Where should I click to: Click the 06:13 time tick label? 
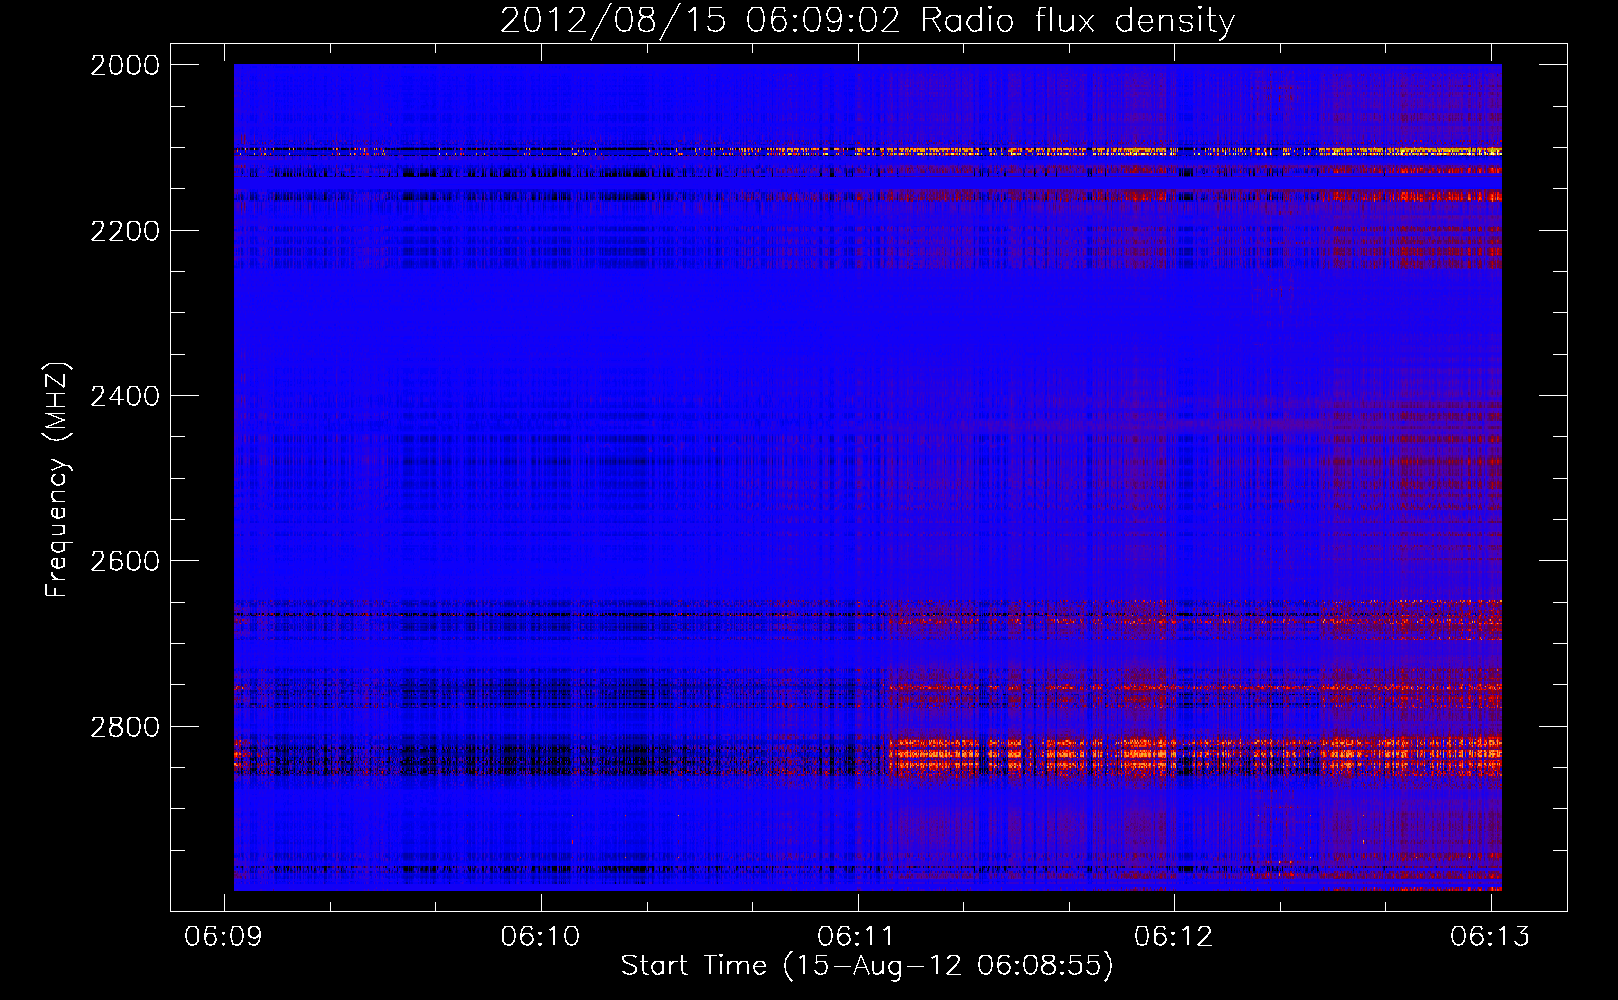(1490, 936)
